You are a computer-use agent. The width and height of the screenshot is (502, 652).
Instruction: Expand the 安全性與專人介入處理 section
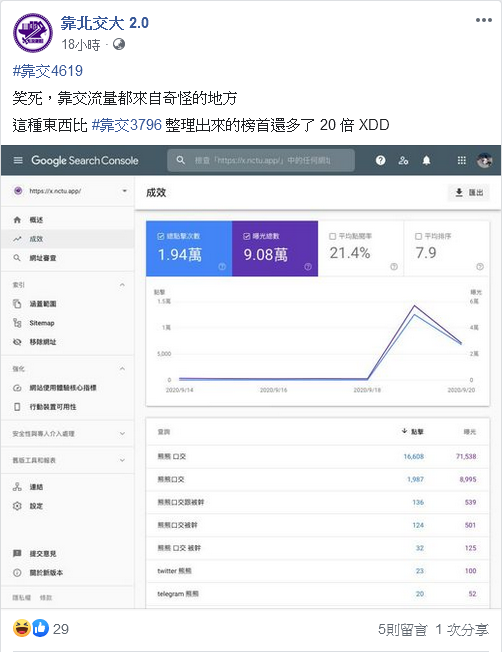pos(68,434)
